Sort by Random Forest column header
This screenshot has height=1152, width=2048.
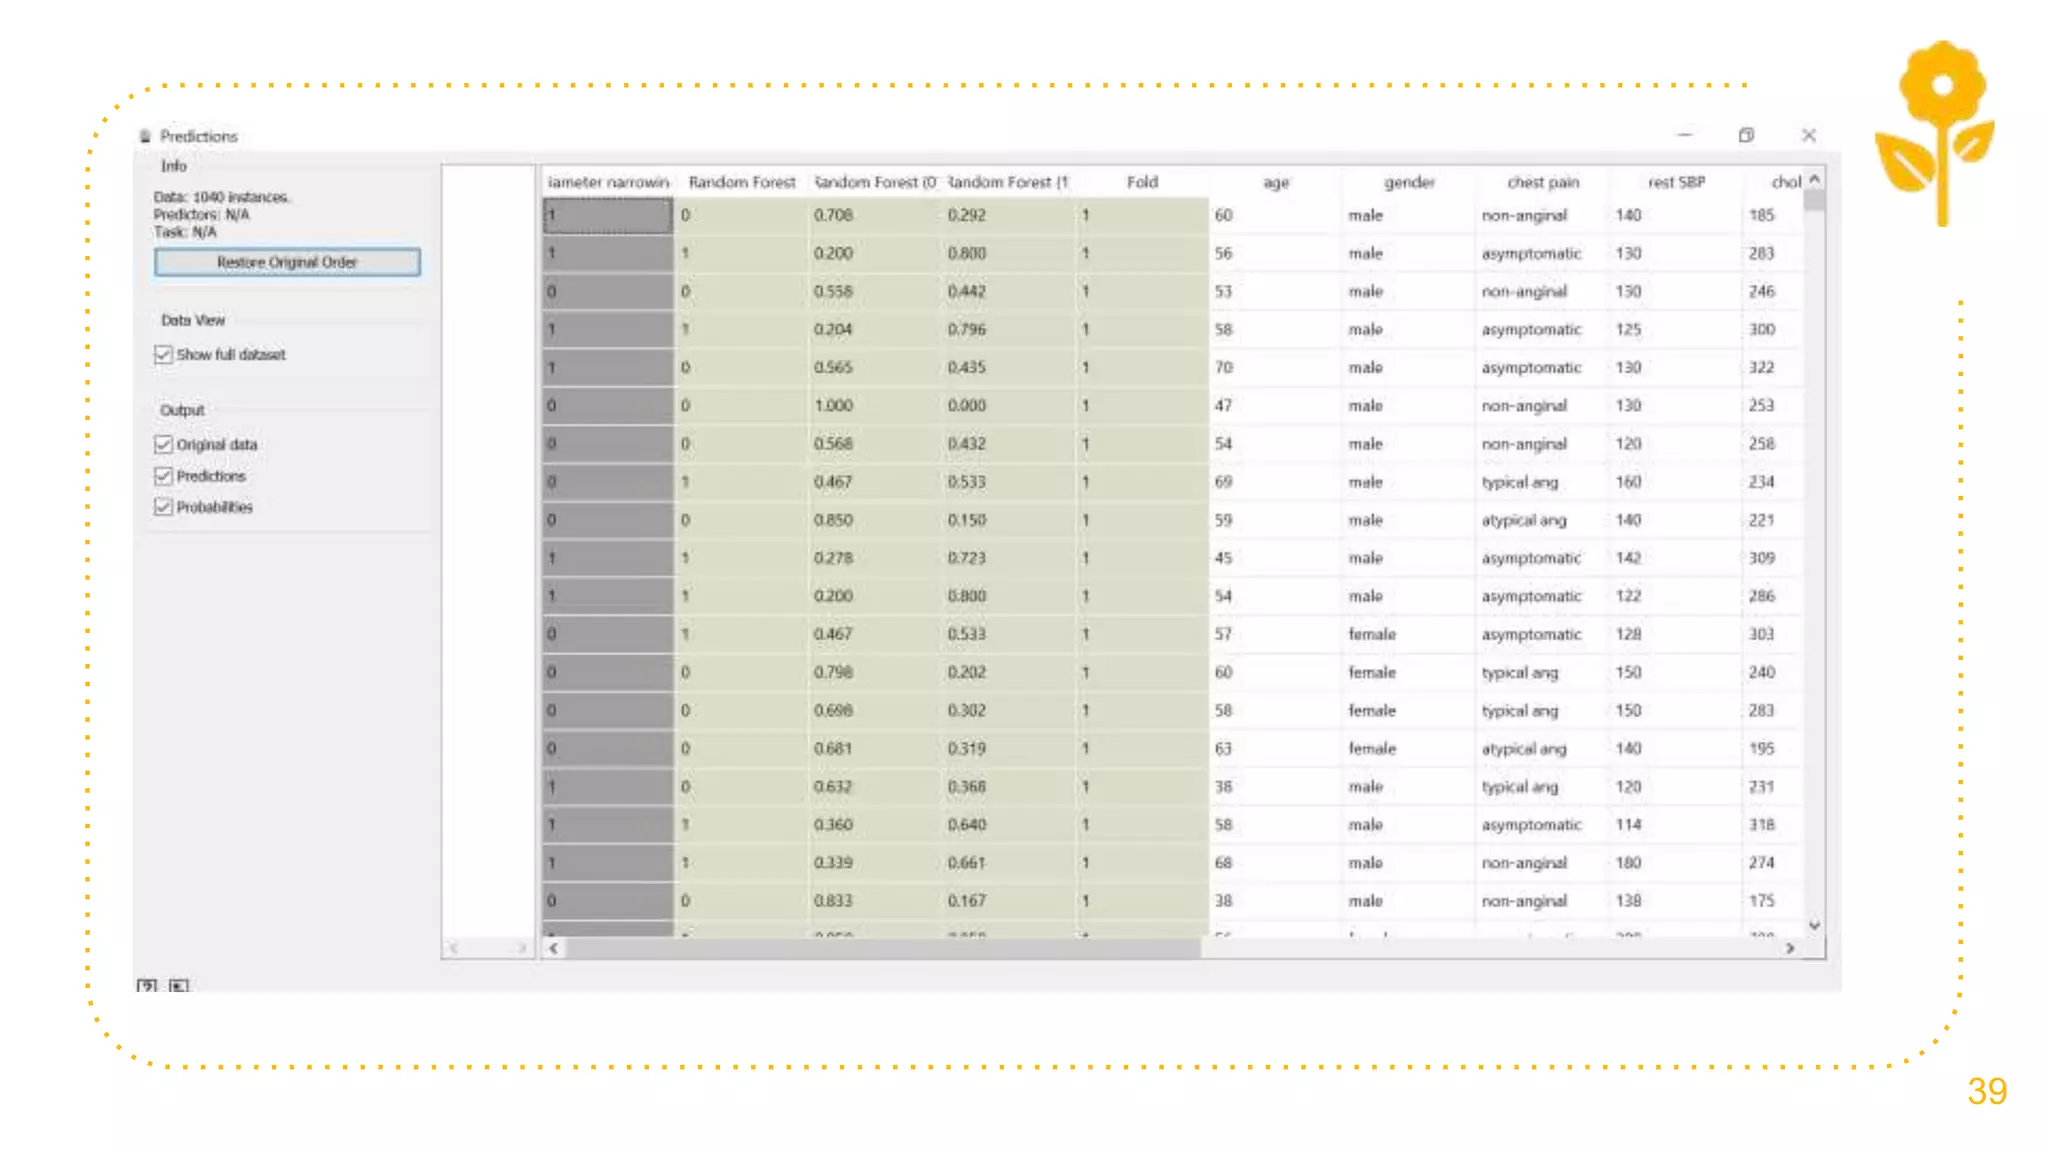(x=741, y=182)
